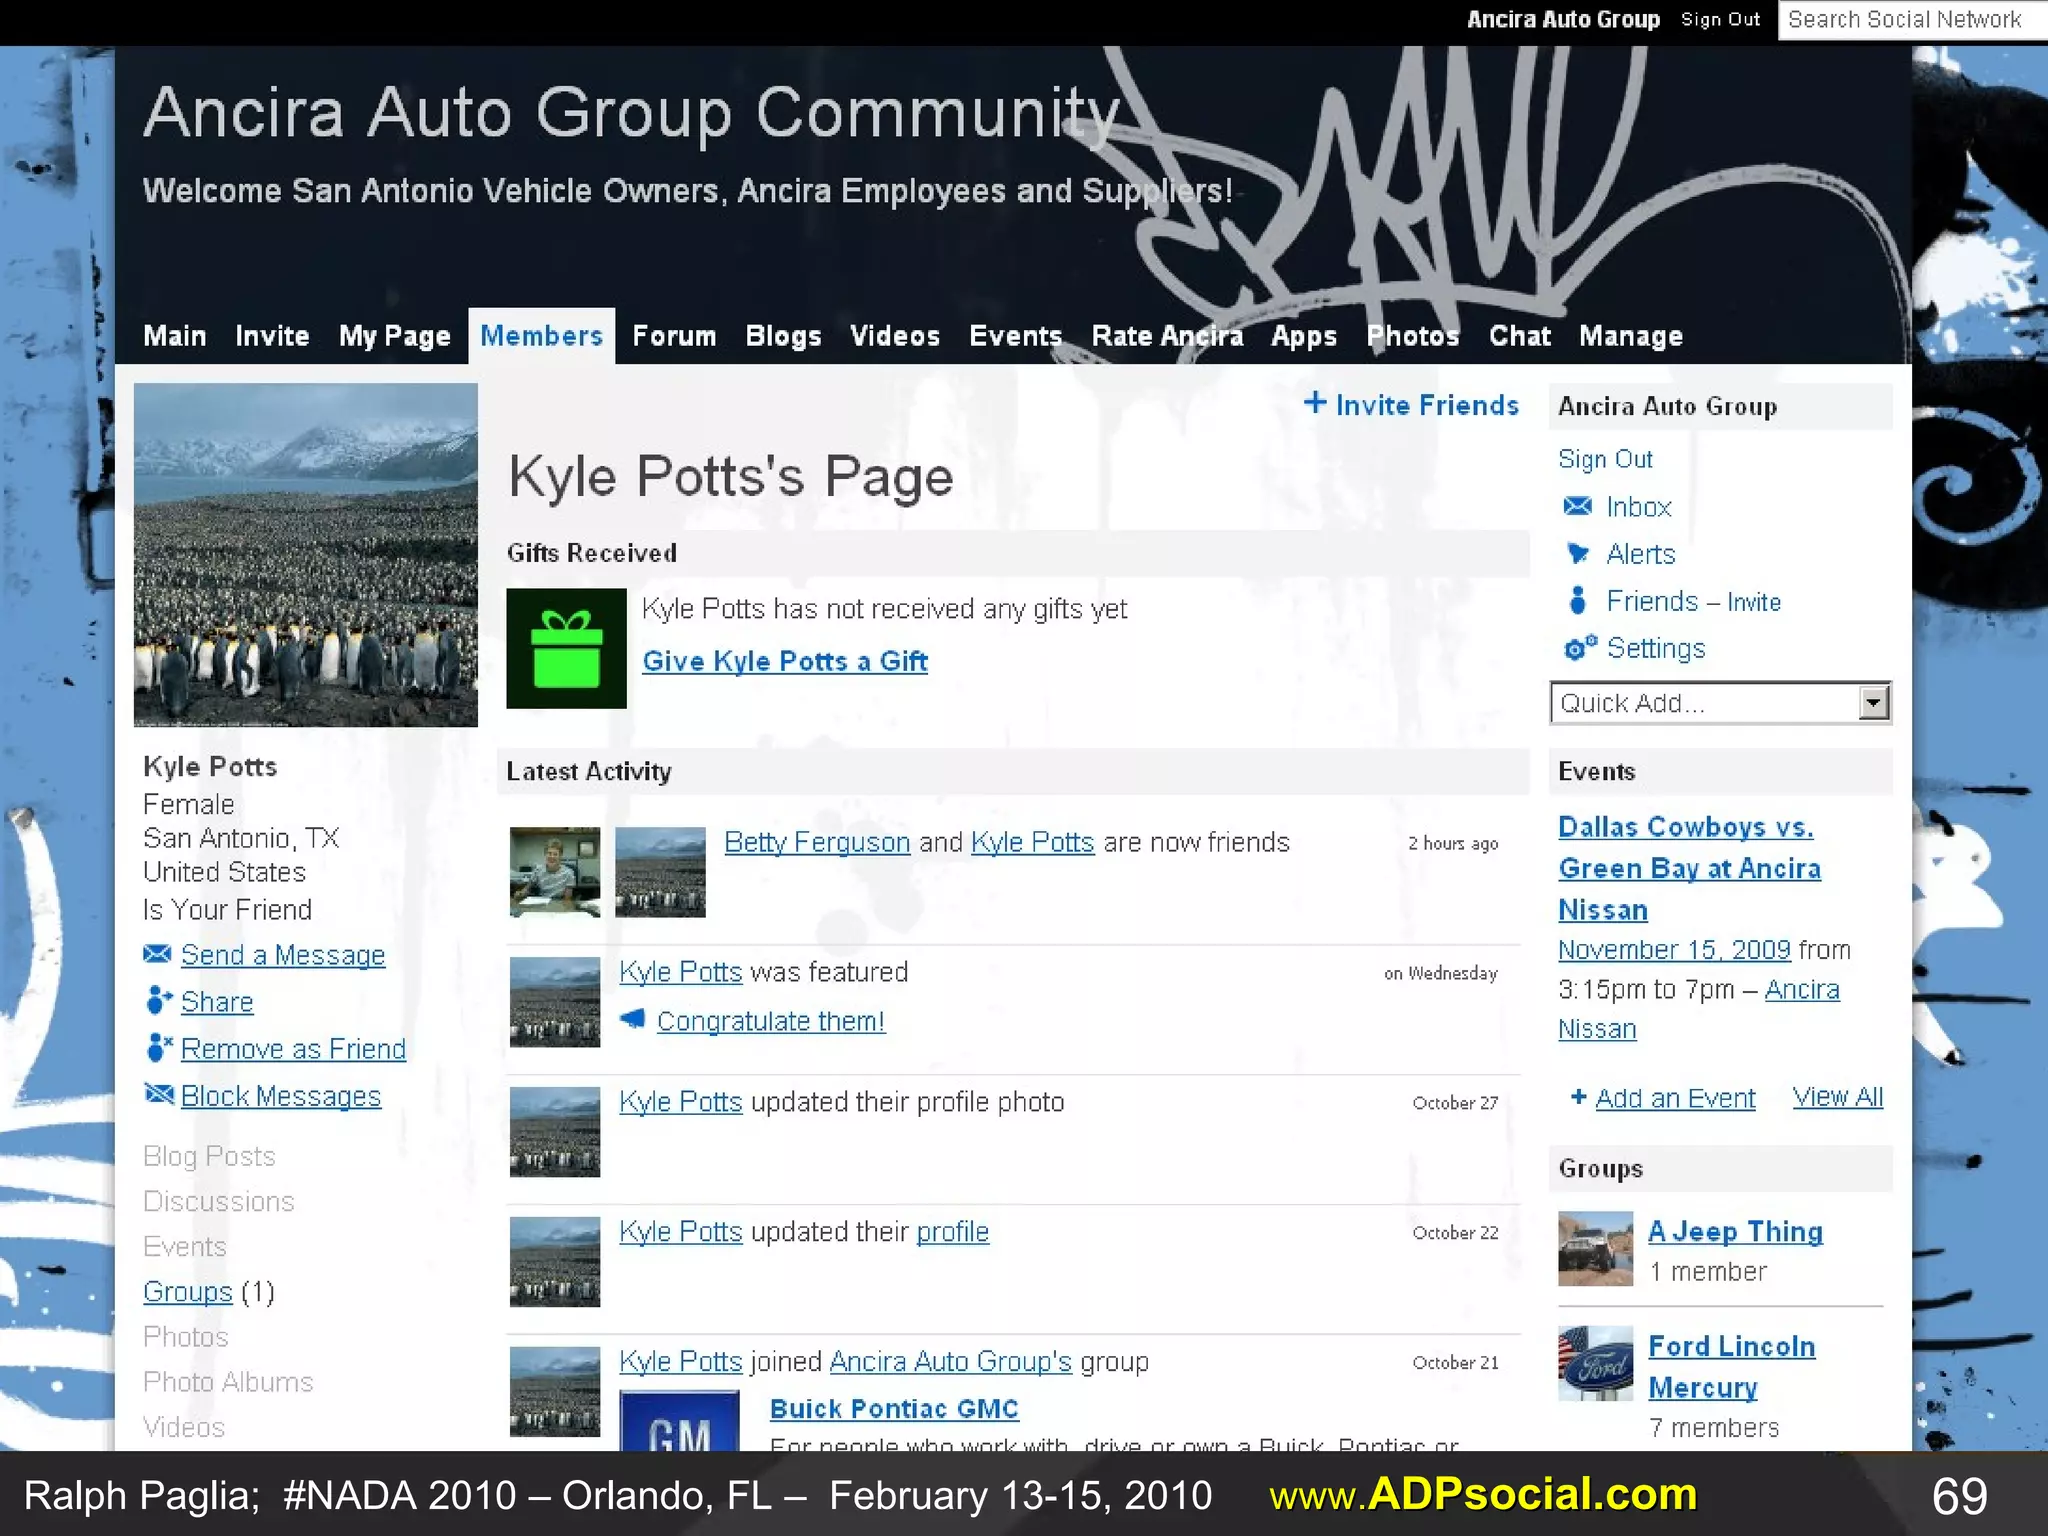The image size is (2048, 1536).
Task: Click the Block Messages icon
Action: [x=158, y=1095]
